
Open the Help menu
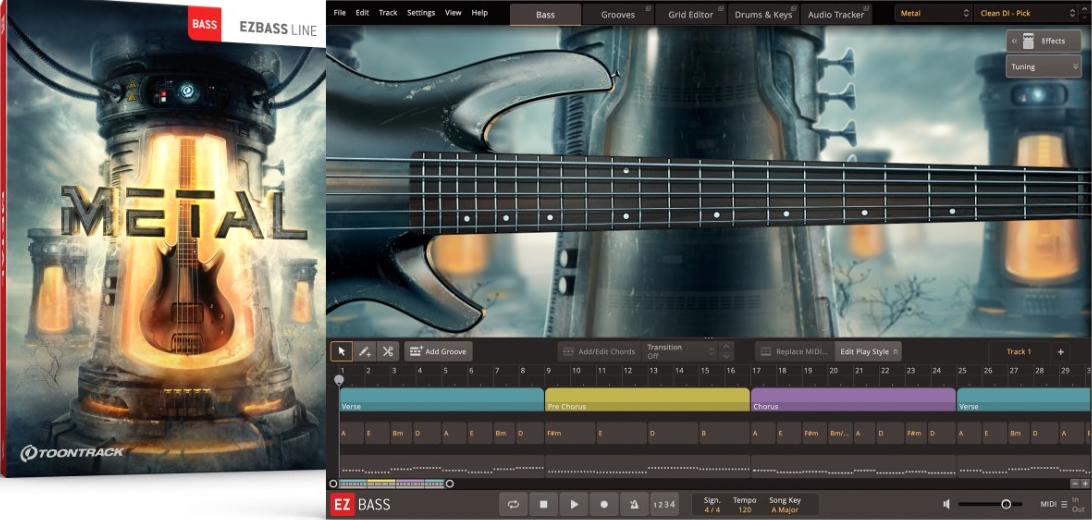479,13
